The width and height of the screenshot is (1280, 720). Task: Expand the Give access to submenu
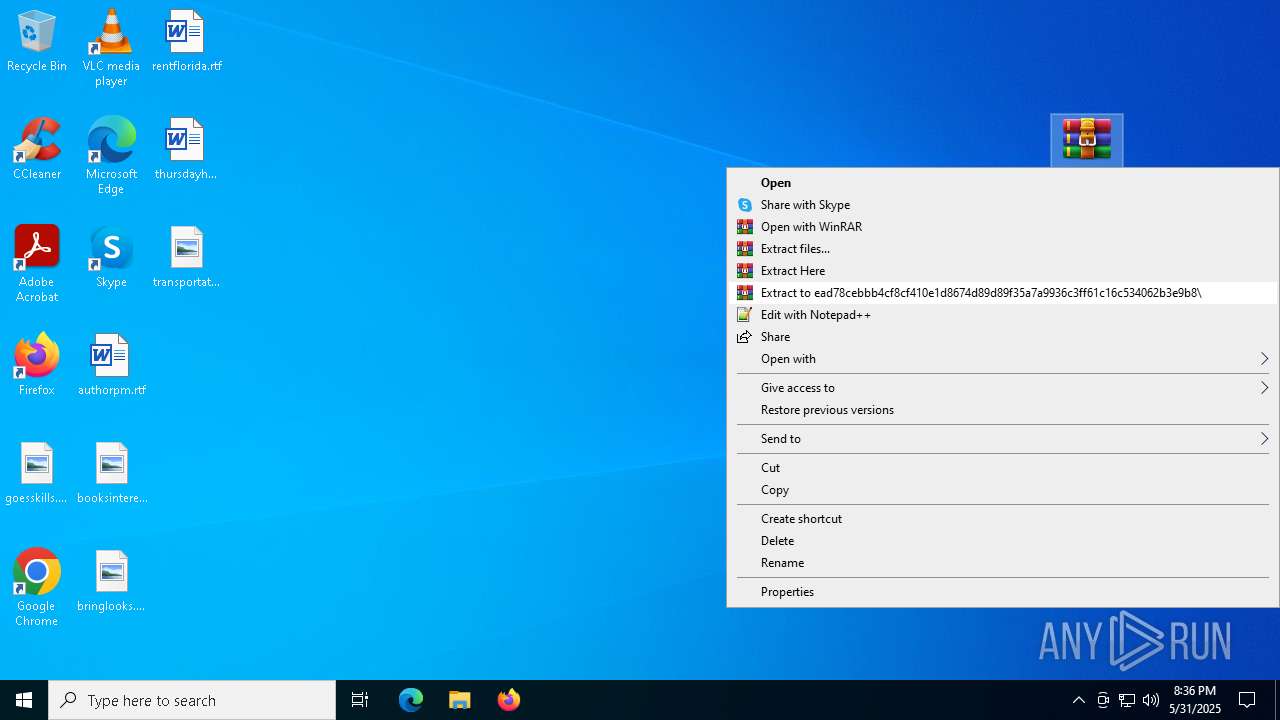(x=1002, y=388)
